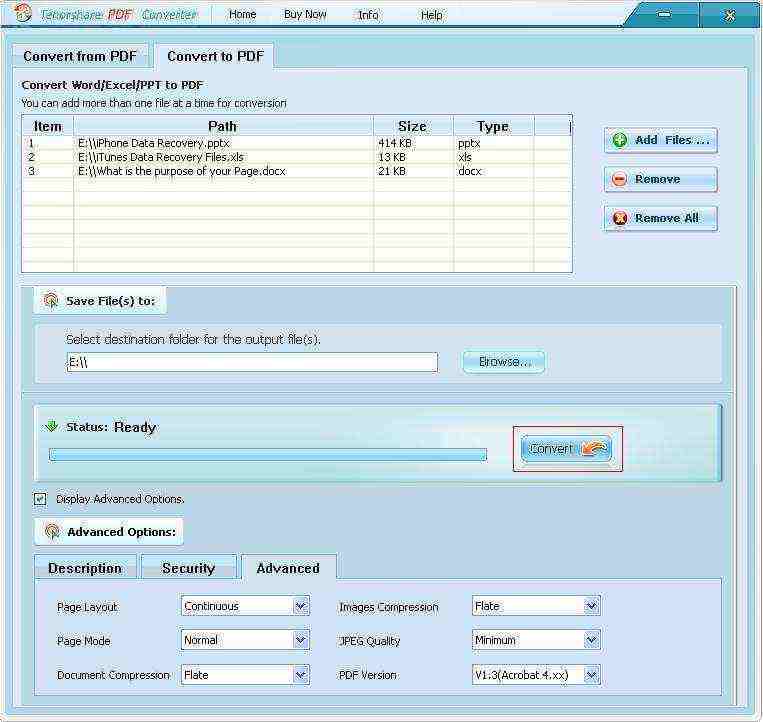The image size is (763, 722).
Task: Open the Page Mode dropdown
Action: click(245, 640)
